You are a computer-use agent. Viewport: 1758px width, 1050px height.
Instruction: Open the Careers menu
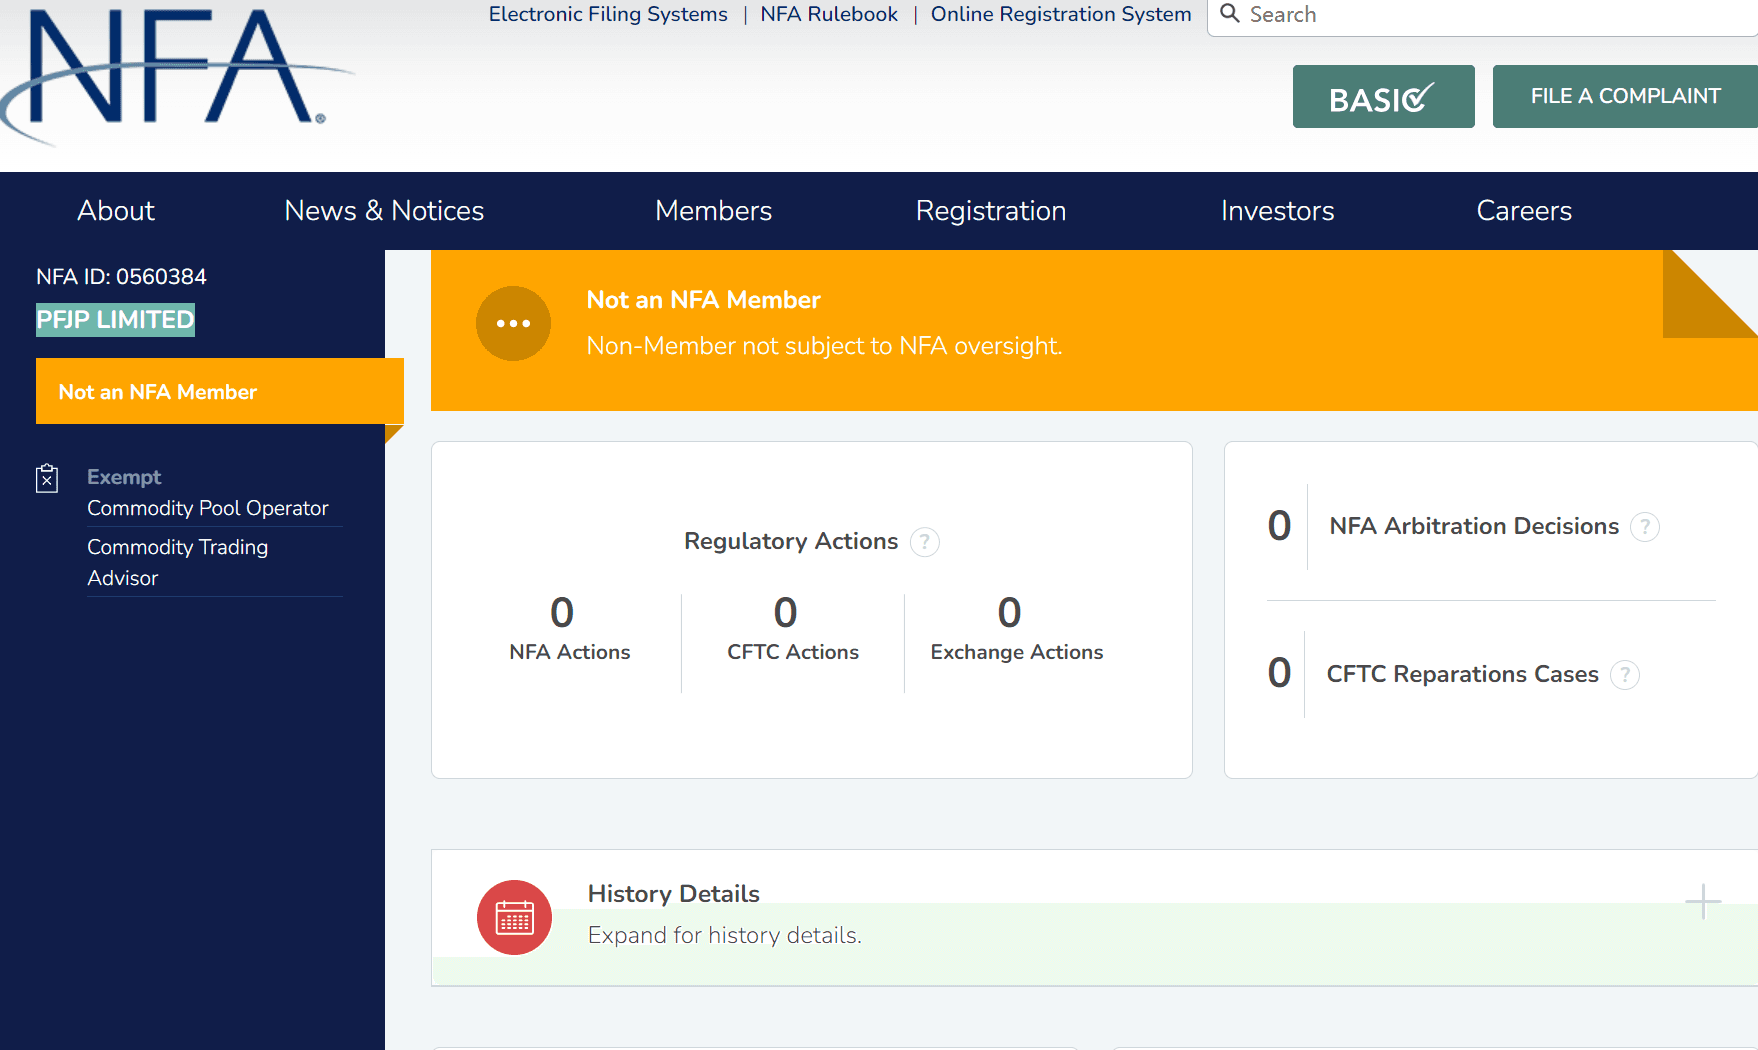click(x=1524, y=211)
